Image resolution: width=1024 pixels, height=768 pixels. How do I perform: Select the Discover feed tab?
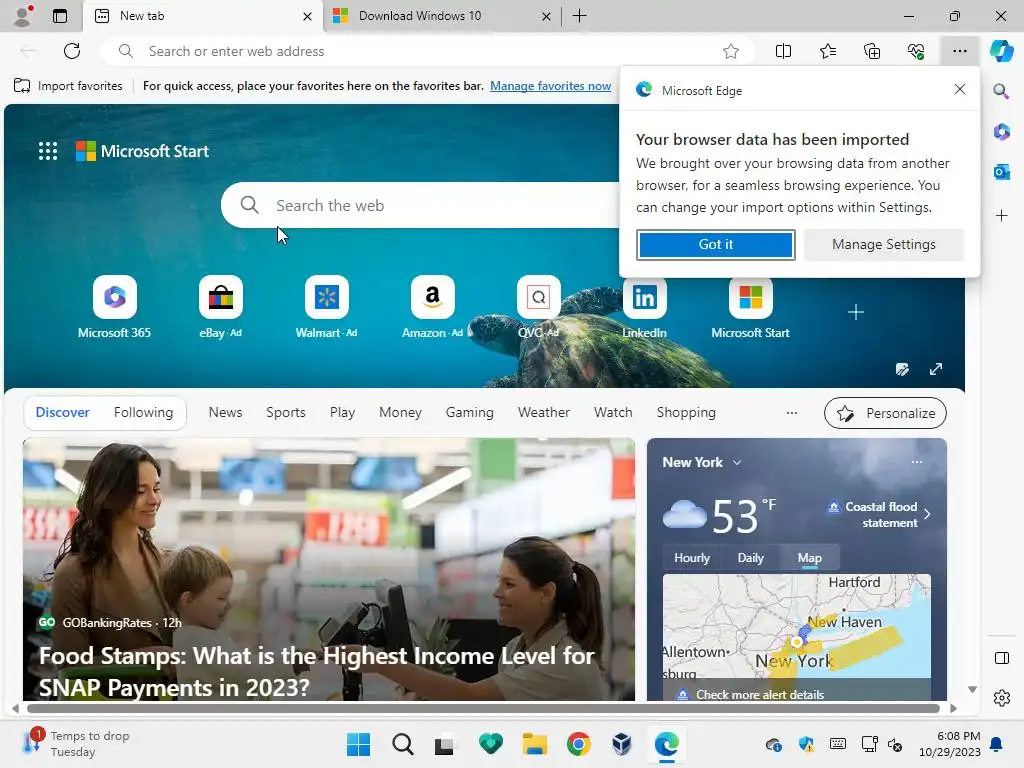click(x=63, y=413)
